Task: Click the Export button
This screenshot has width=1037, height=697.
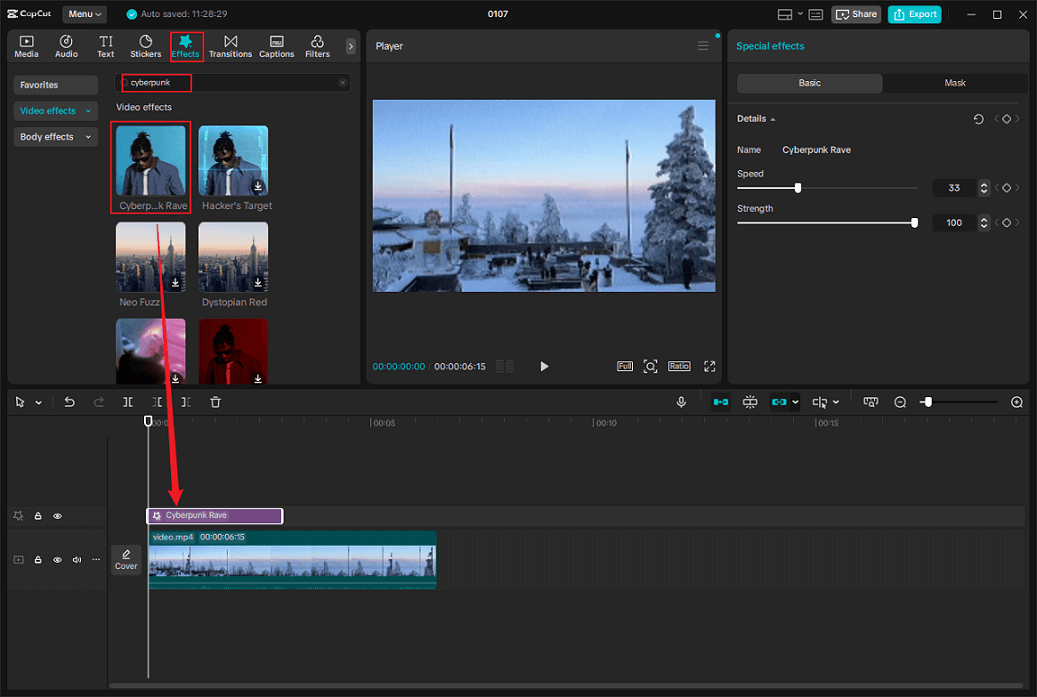Action: click(x=914, y=14)
